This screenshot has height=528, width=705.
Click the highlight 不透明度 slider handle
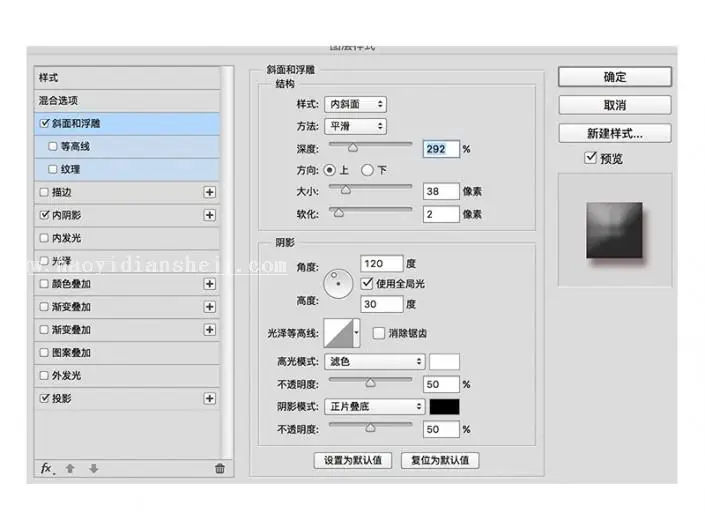coord(370,383)
